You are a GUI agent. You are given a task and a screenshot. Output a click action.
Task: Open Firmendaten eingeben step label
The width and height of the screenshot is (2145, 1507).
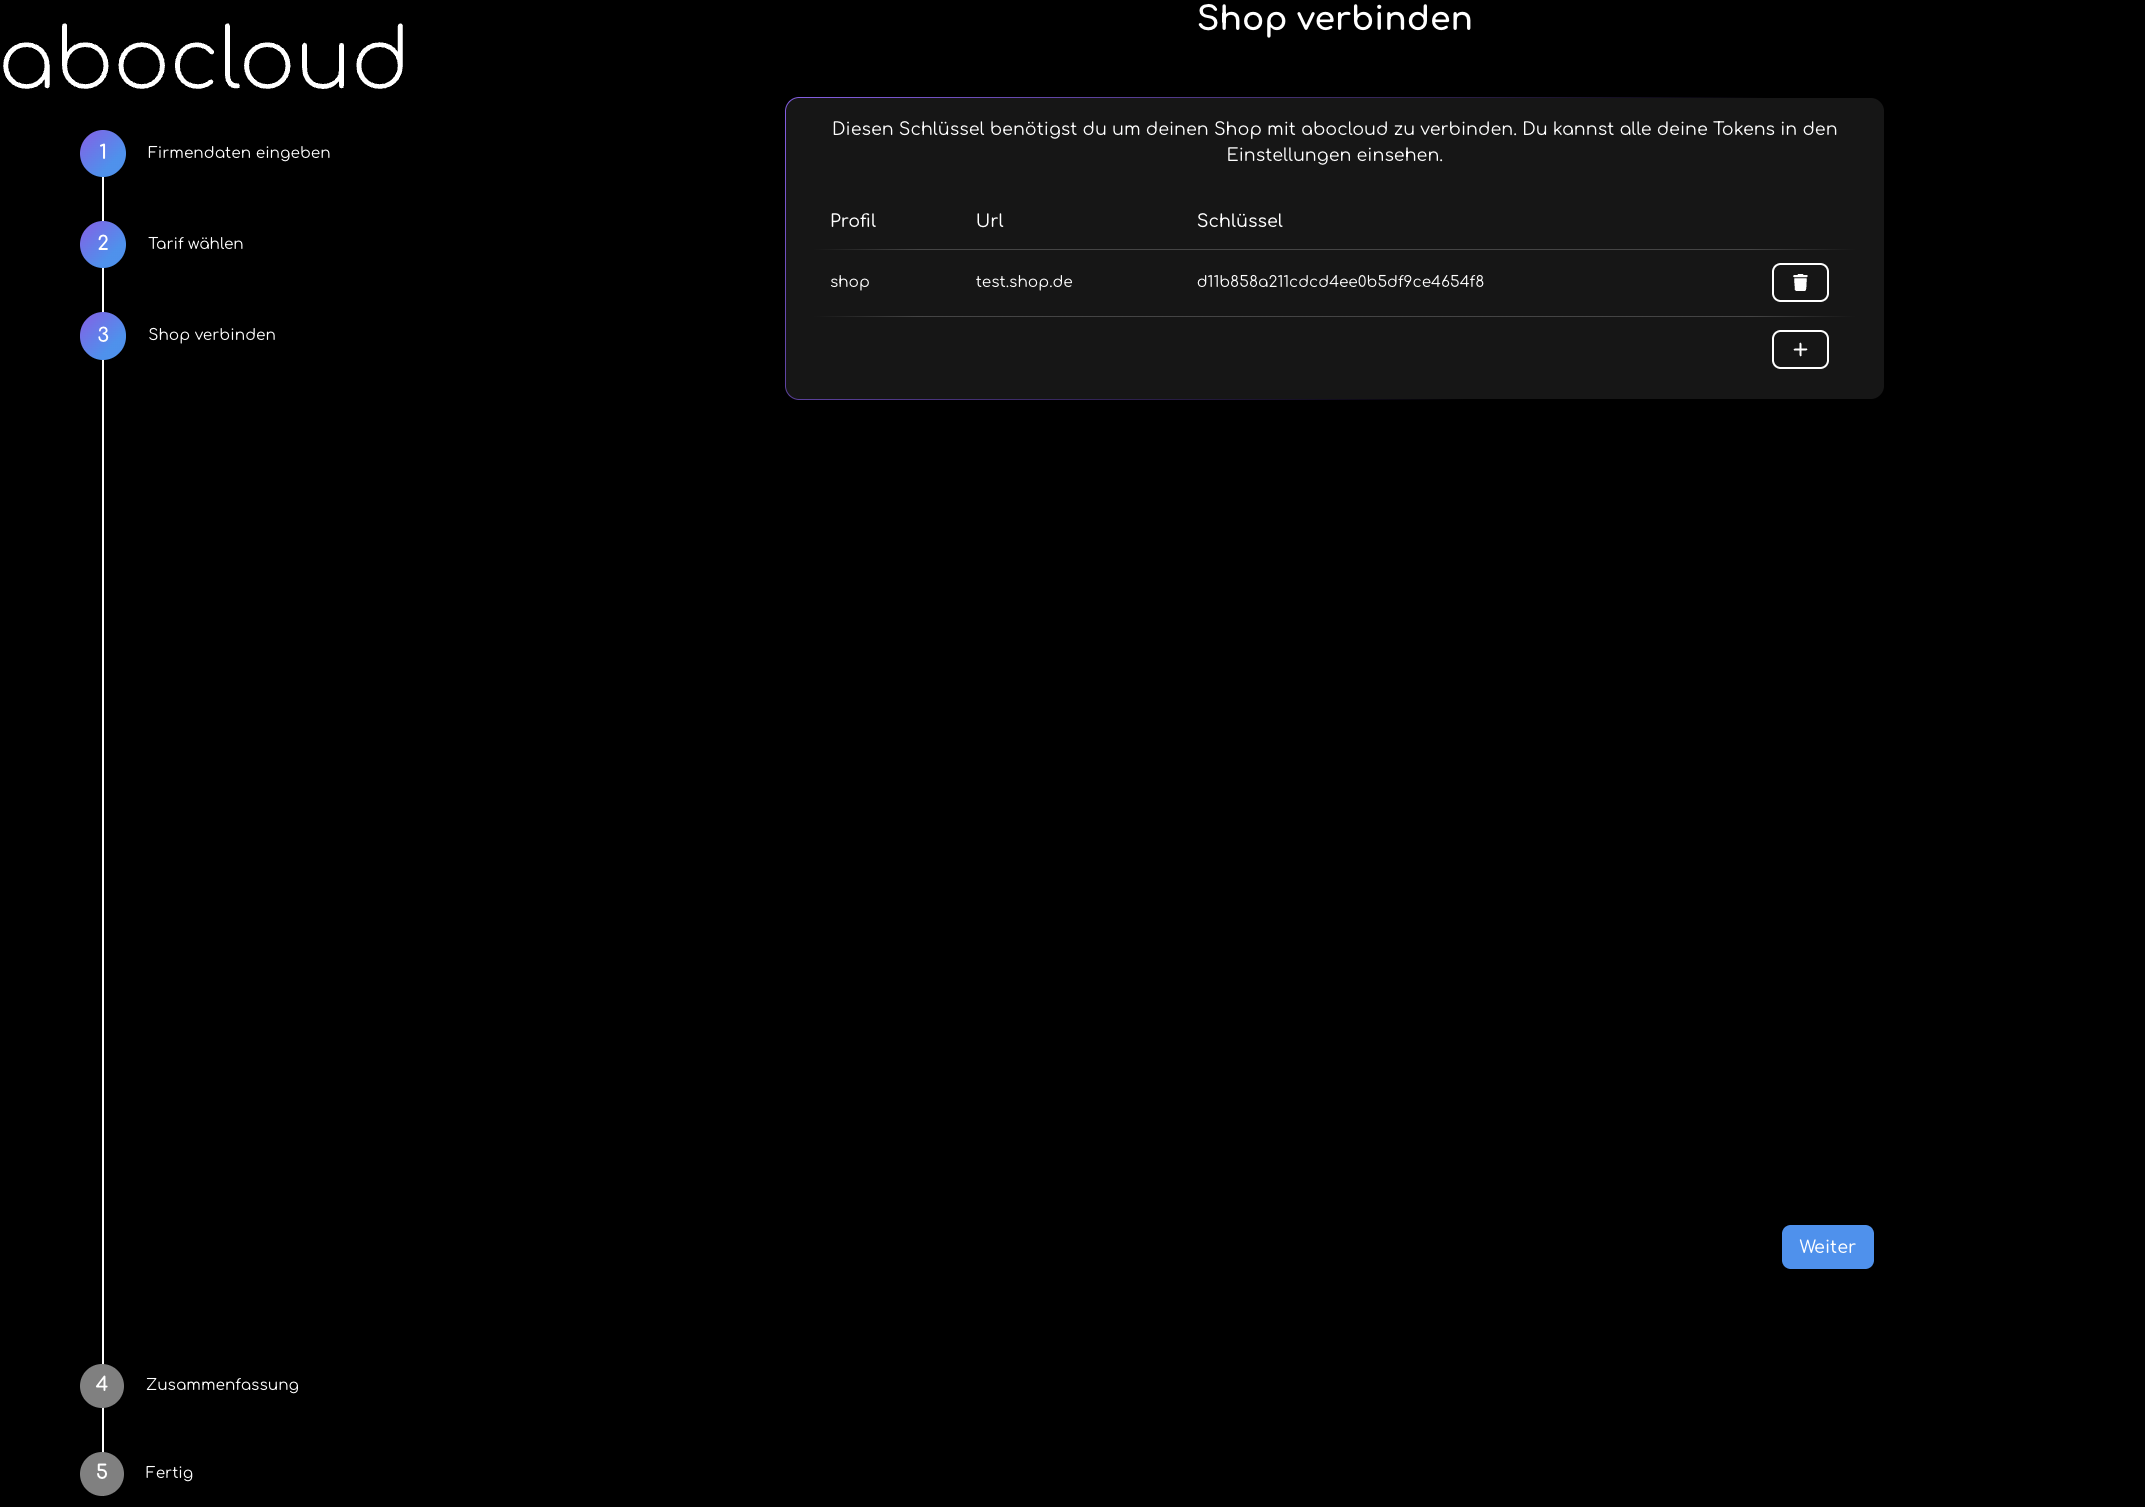238,152
